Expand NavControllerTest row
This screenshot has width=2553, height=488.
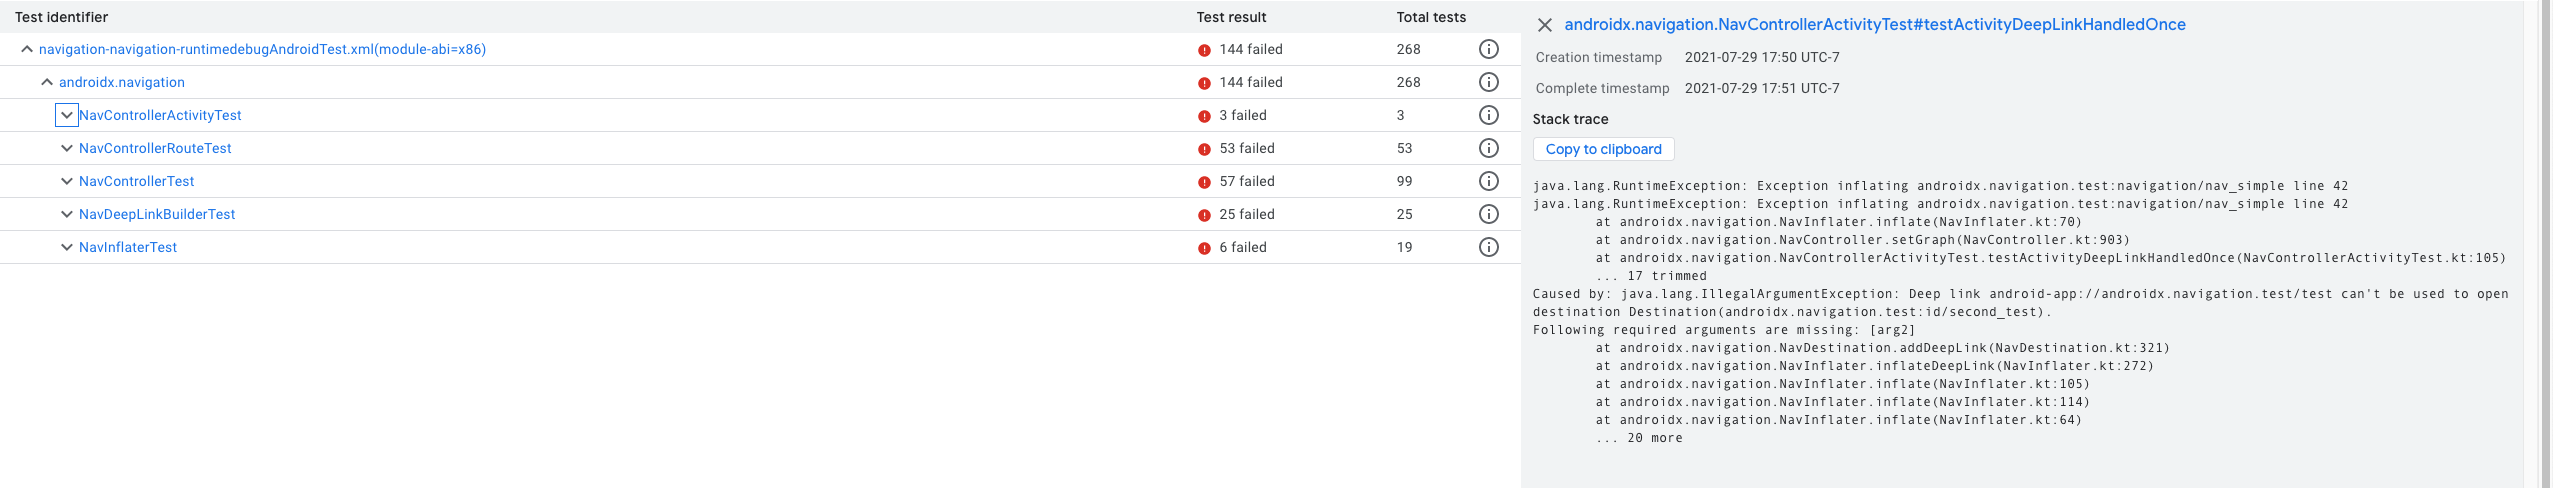click(x=66, y=181)
